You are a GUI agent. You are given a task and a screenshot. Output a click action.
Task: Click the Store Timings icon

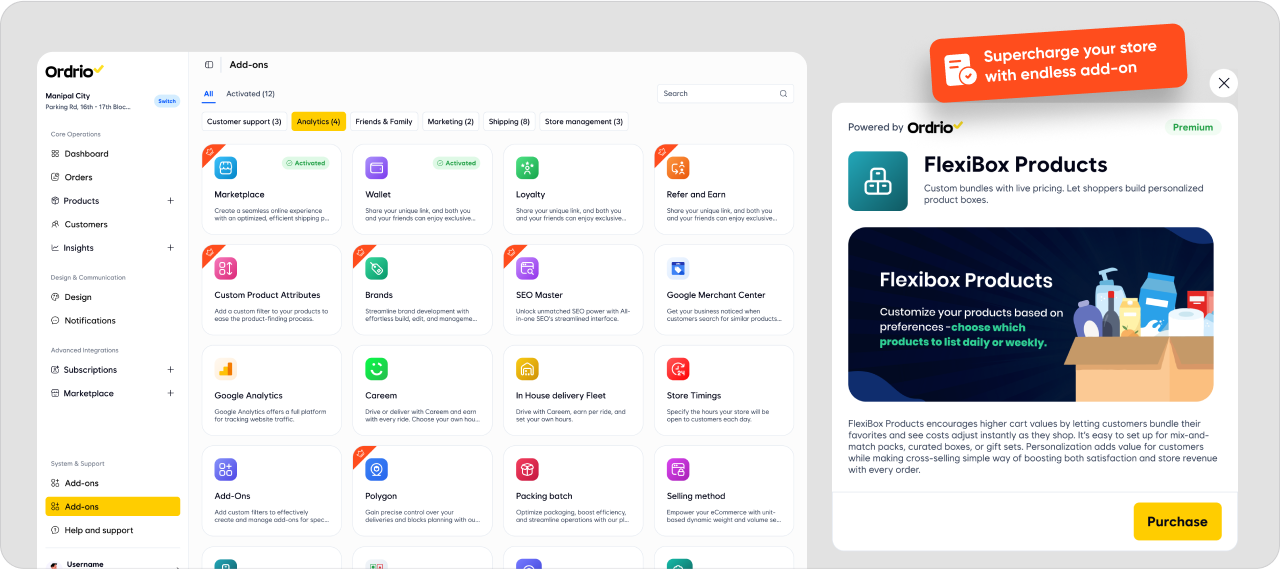678,369
